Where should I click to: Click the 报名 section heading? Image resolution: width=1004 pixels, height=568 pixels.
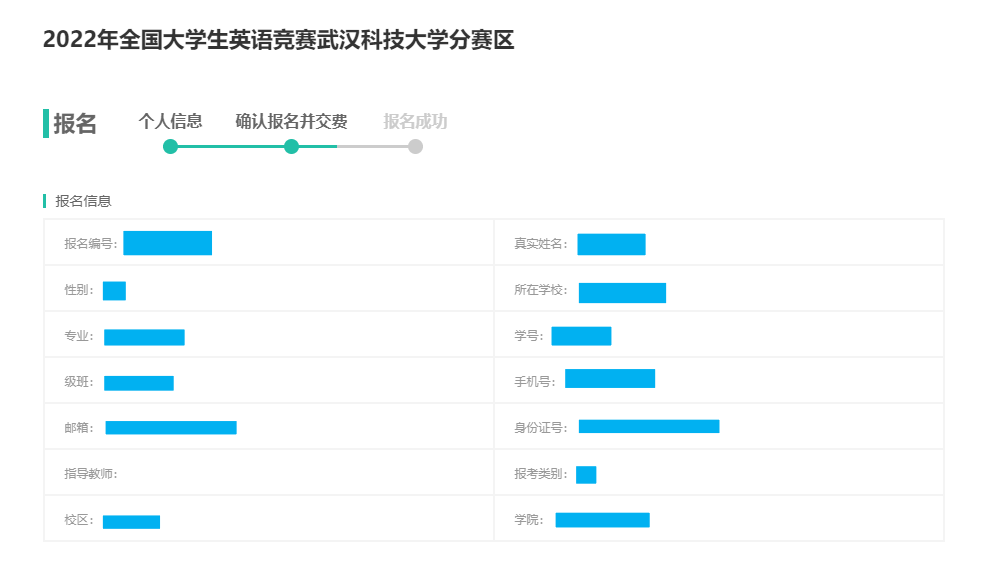(75, 124)
